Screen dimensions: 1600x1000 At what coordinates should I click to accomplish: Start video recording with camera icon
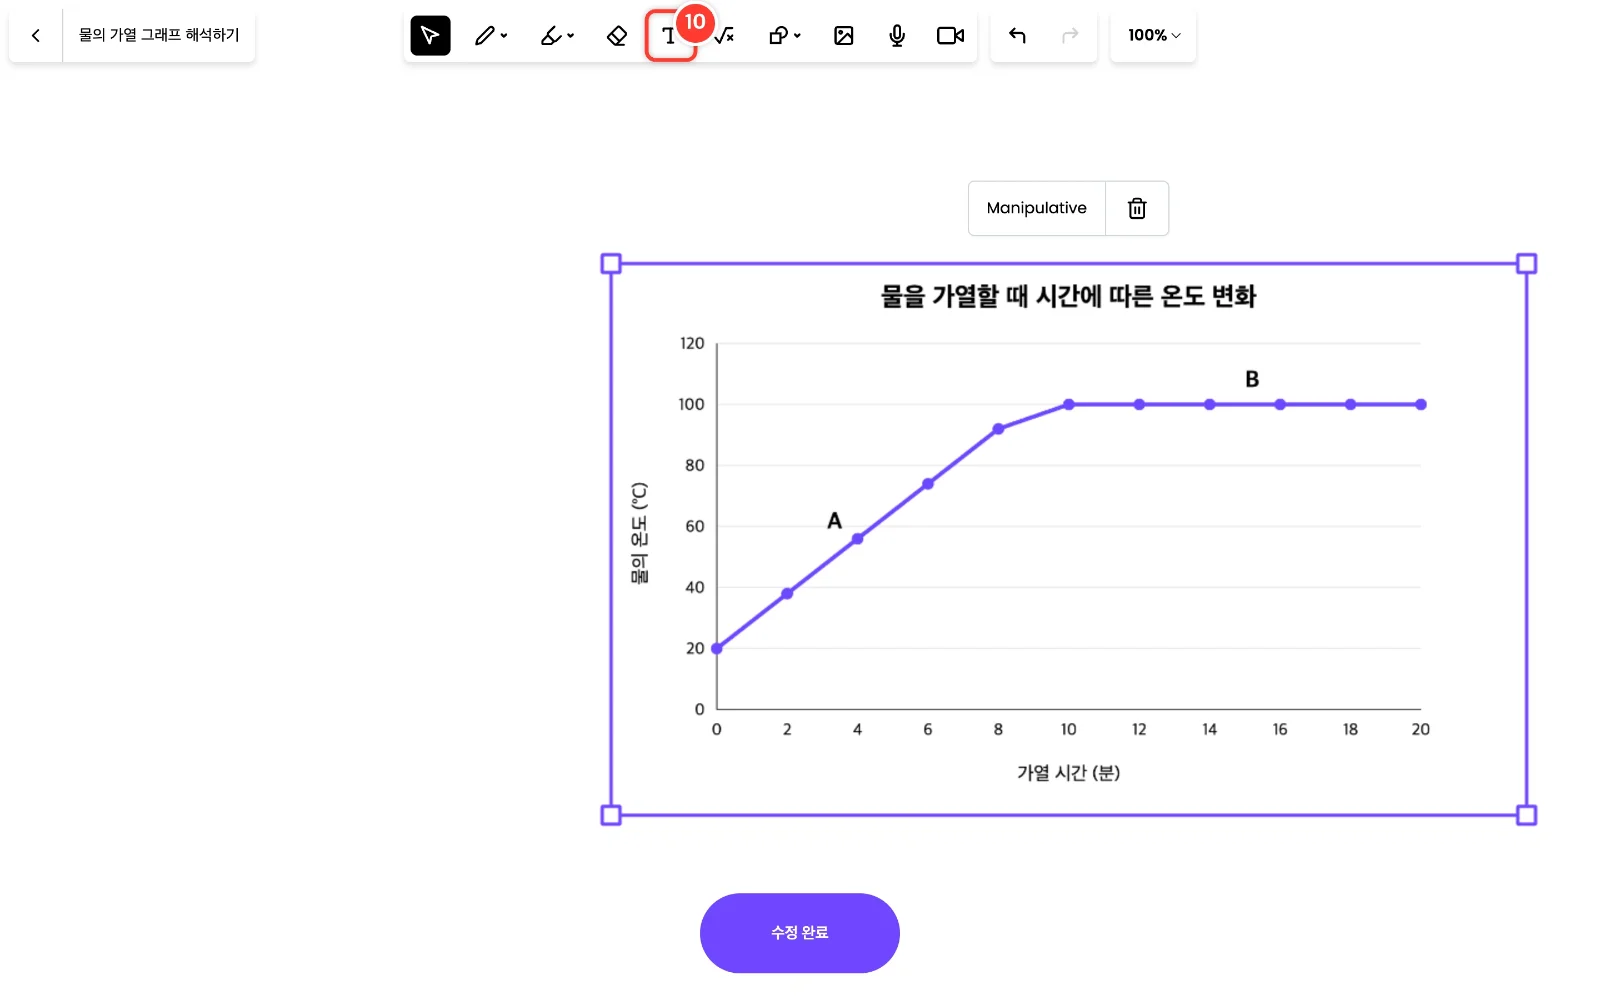[950, 36]
